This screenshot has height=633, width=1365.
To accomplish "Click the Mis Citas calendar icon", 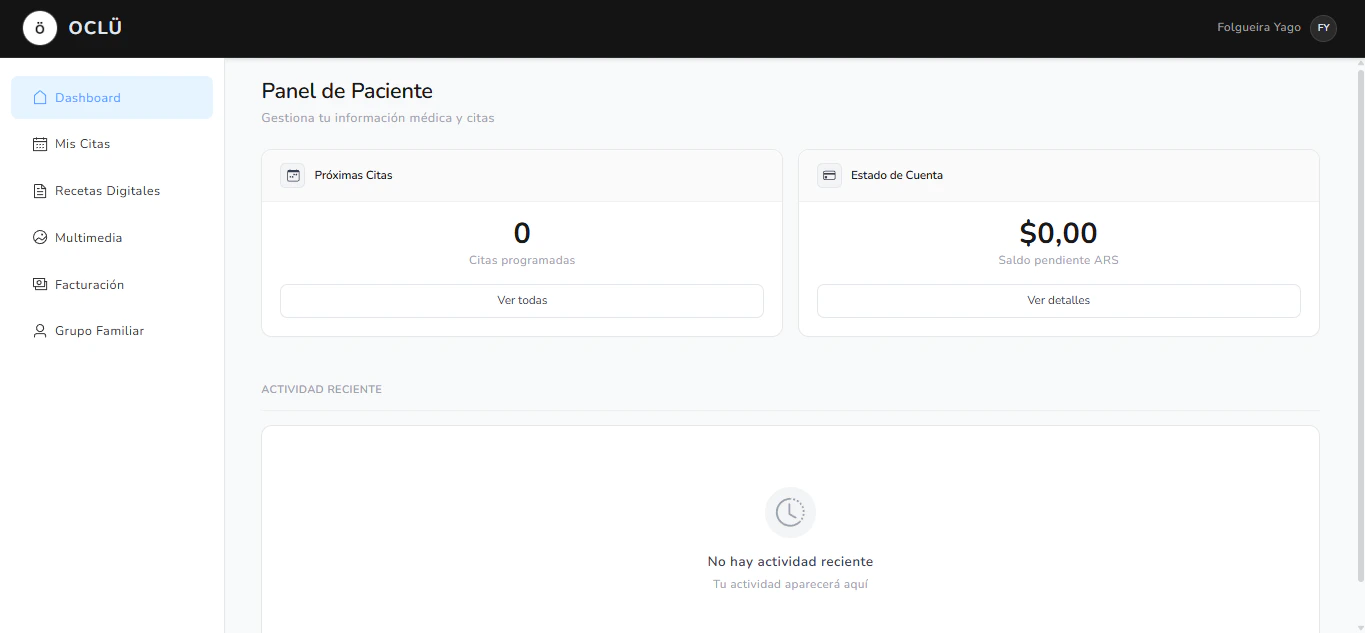I will point(40,144).
